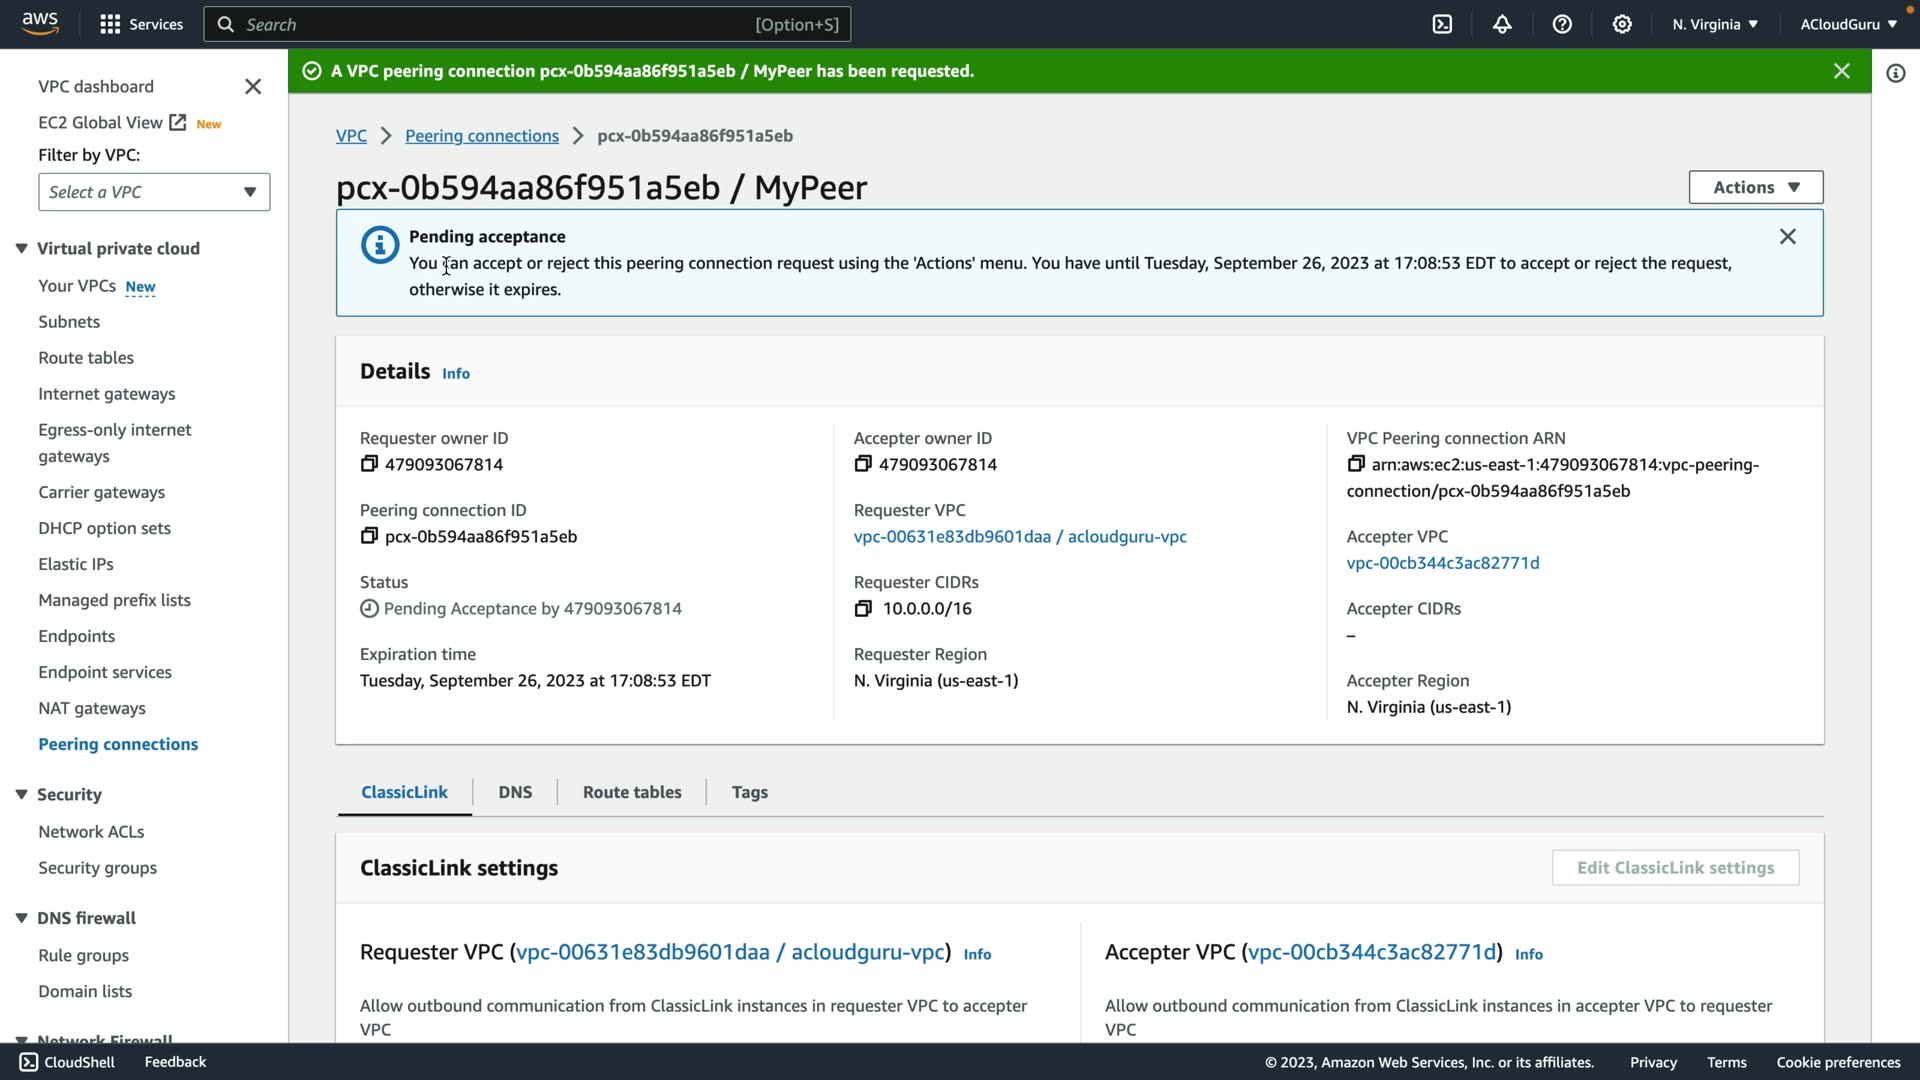The image size is (1920, 1080).
Task: Copy the Requester owner ID
Action: pyautogui.click(x=369, y=464)
